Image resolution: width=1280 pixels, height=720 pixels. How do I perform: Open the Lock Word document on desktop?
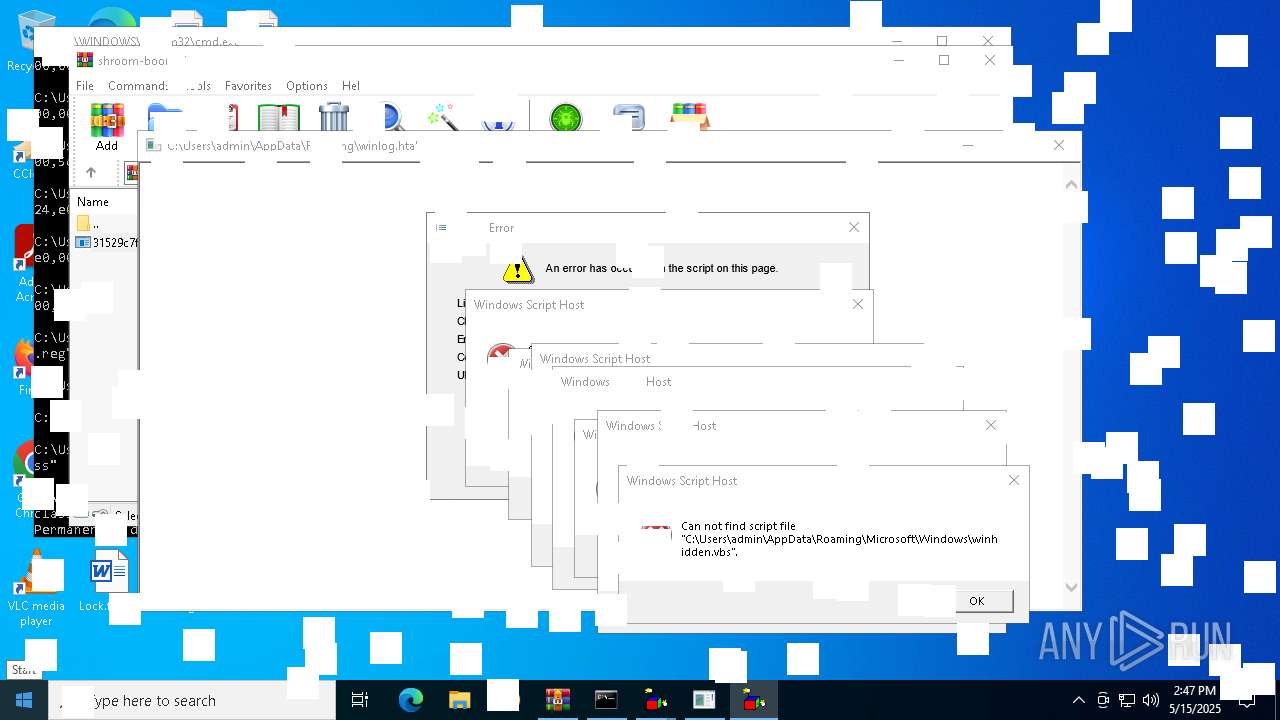tap(108, 582)
